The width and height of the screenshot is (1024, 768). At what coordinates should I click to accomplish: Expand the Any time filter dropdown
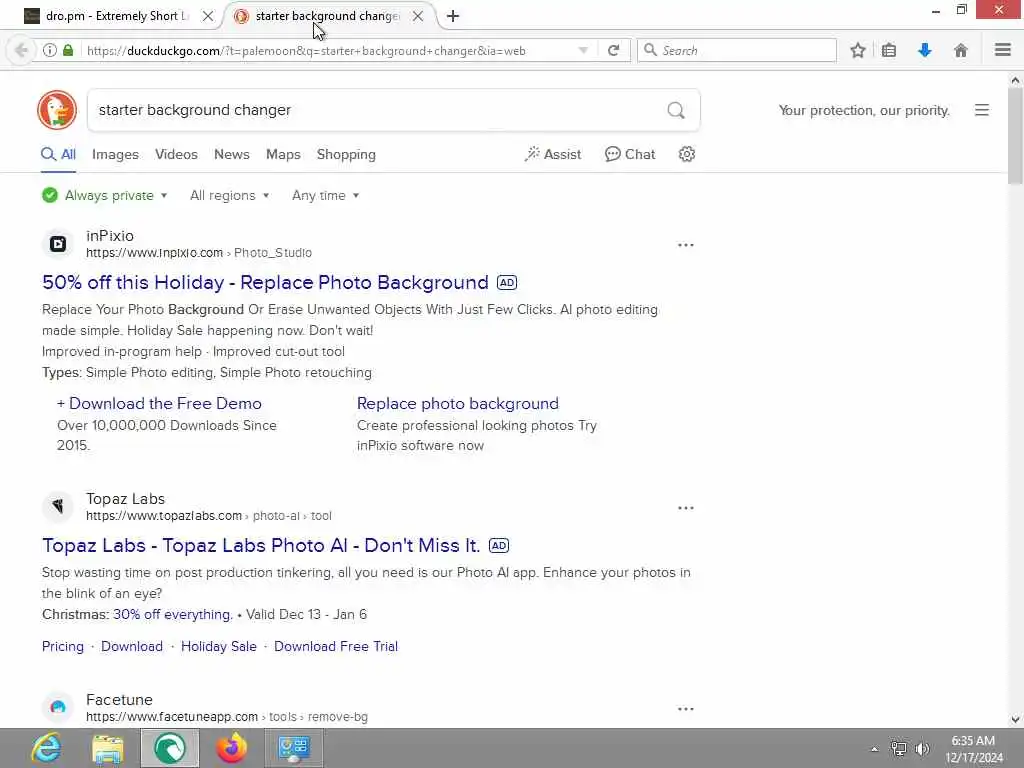325,195
